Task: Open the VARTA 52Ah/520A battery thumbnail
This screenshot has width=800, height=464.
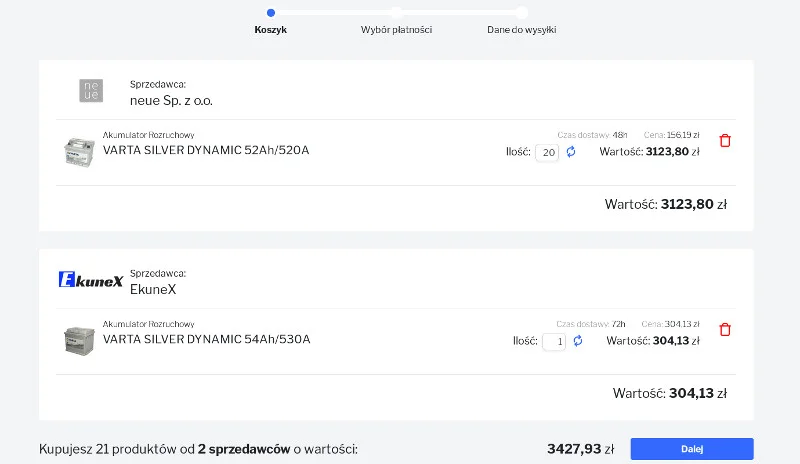Action: [x=79, y=152]
